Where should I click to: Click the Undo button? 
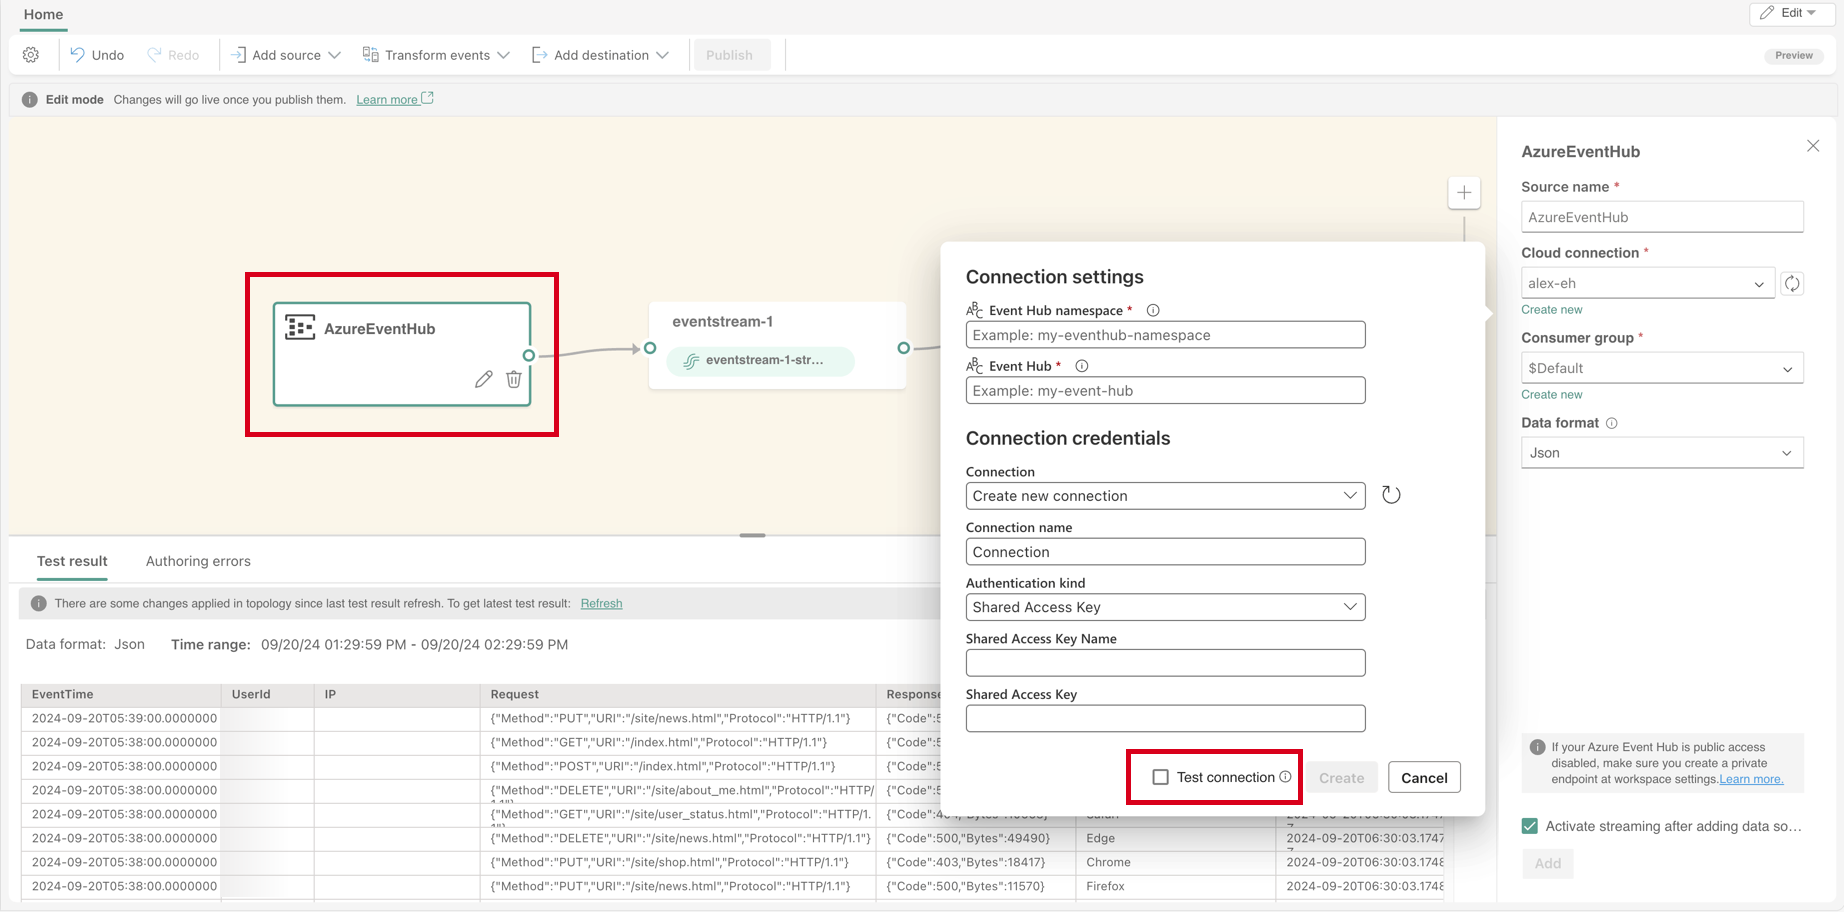point(97,55)
